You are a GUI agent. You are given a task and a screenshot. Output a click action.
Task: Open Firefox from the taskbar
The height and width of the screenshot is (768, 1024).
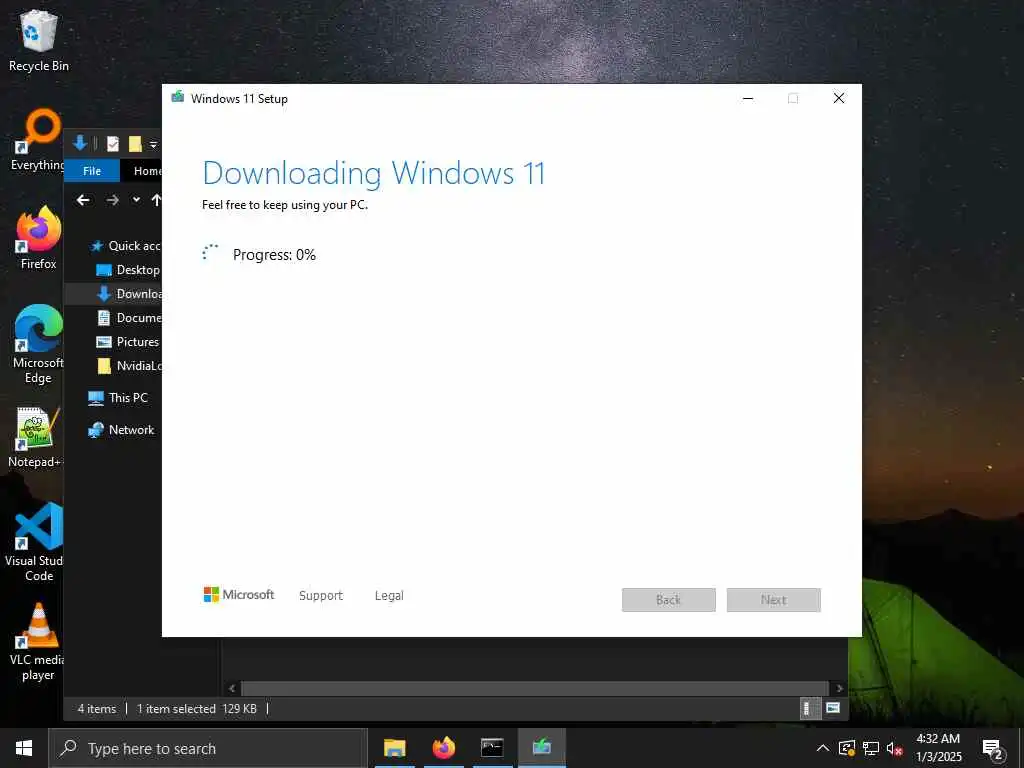click(443, 748)
